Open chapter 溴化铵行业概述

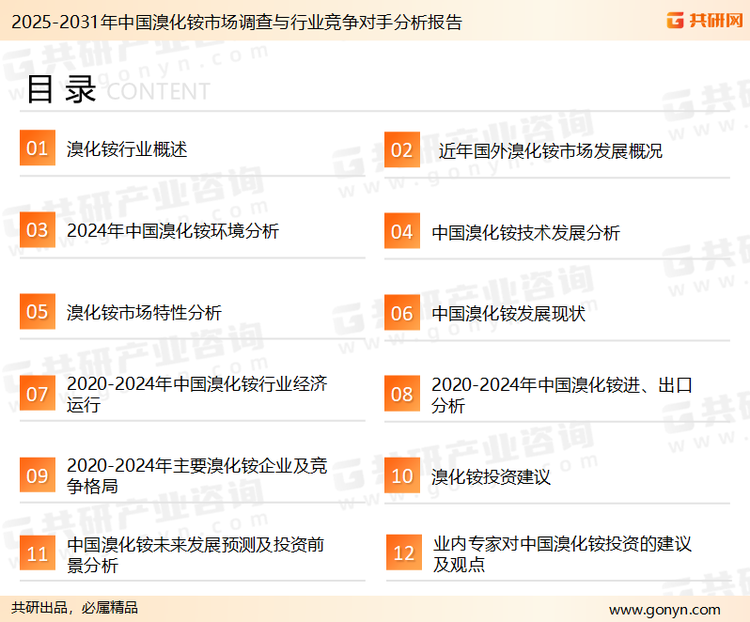pos(127,149)
